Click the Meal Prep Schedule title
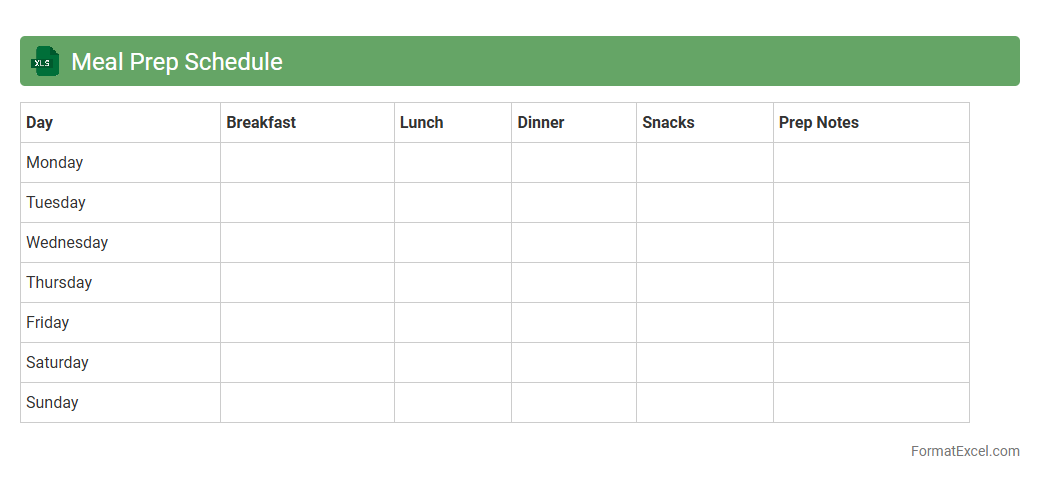 (177, 62)
